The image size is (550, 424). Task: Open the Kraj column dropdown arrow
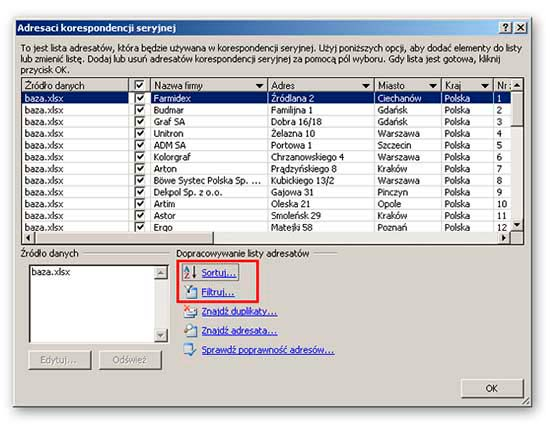coord(485,86)
